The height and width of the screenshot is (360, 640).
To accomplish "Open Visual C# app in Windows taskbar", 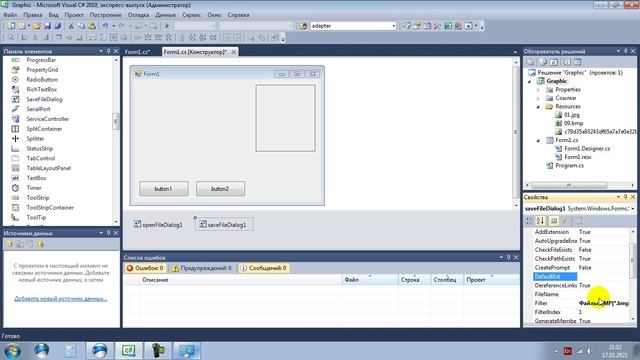I will coord(129,350).
